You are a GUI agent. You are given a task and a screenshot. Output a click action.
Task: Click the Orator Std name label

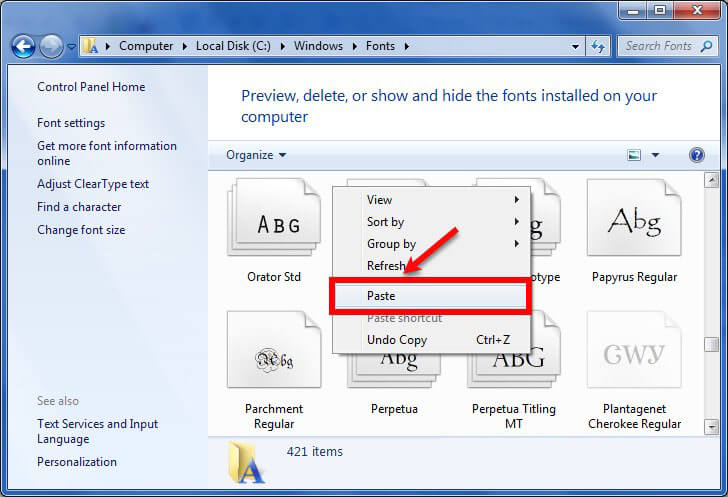coord(274,277)
